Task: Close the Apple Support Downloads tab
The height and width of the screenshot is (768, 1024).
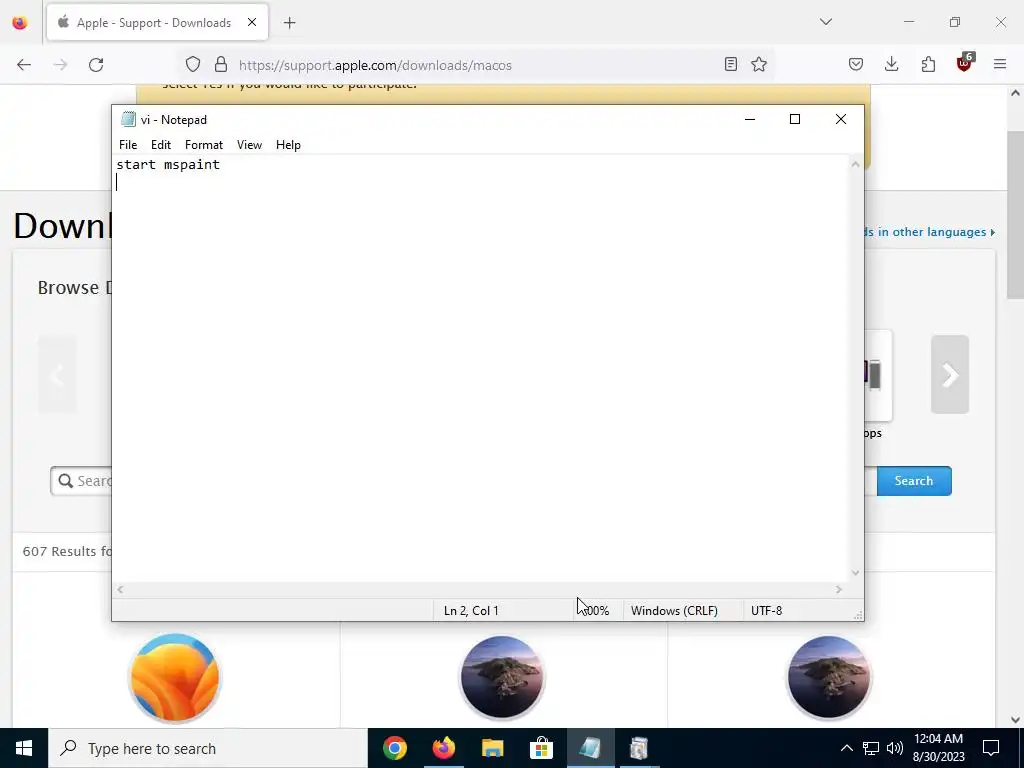Action: click(x=251, y=22)
